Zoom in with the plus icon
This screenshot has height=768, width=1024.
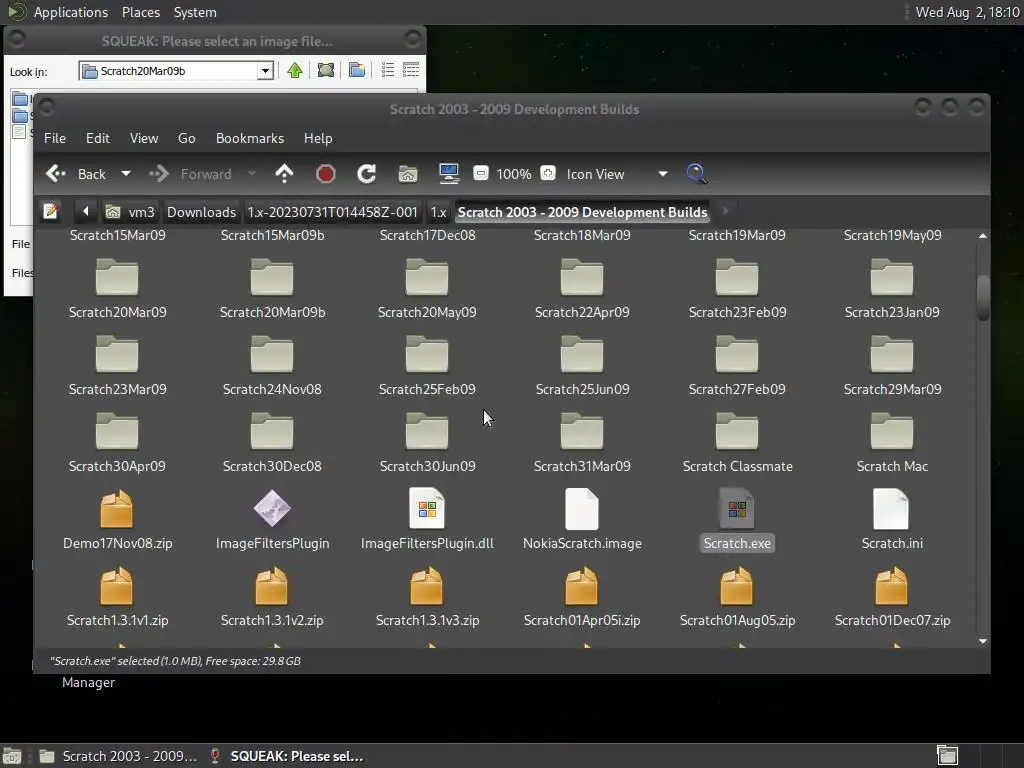point(548,173)
